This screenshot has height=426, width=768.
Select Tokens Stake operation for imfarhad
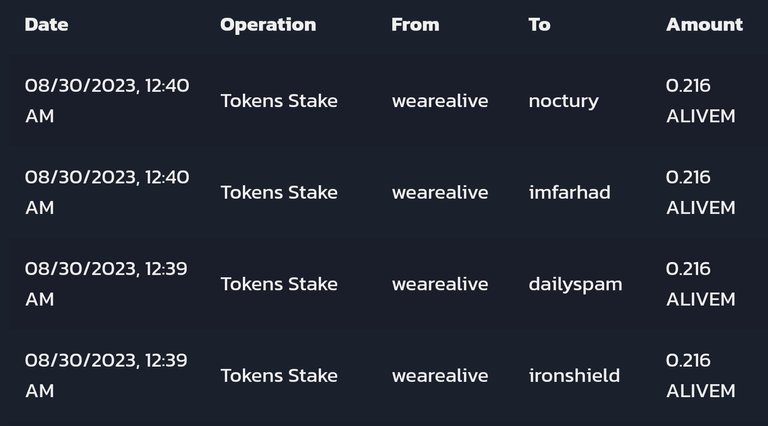tap(279, 192)
